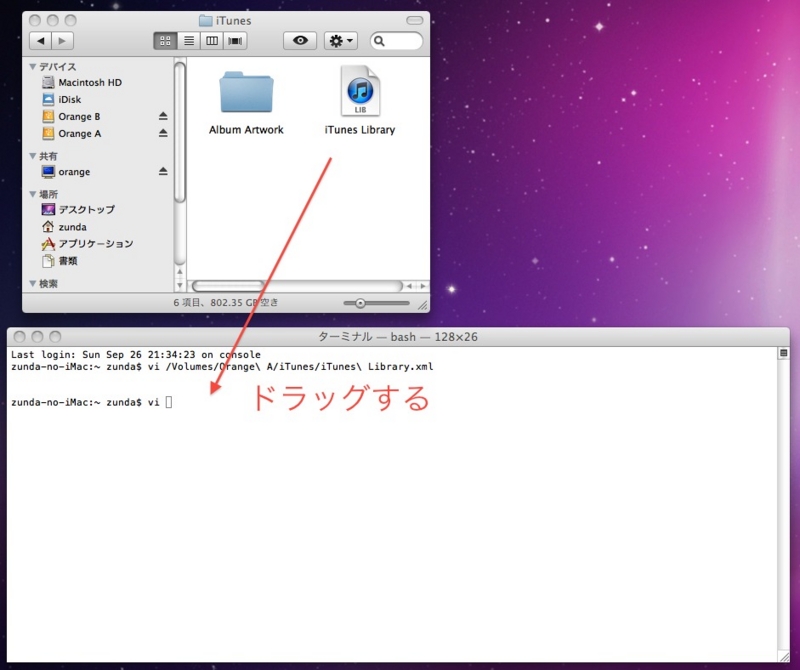The width and height of the screenshot is (800, 670).
Task: Click the current Terminal prompt line
Action: tap(92, 403)
